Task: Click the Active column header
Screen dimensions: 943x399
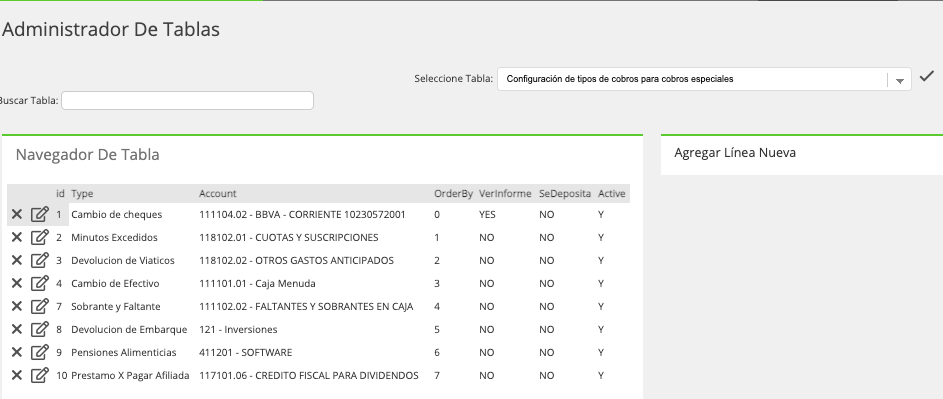Action: coord(612,194)
